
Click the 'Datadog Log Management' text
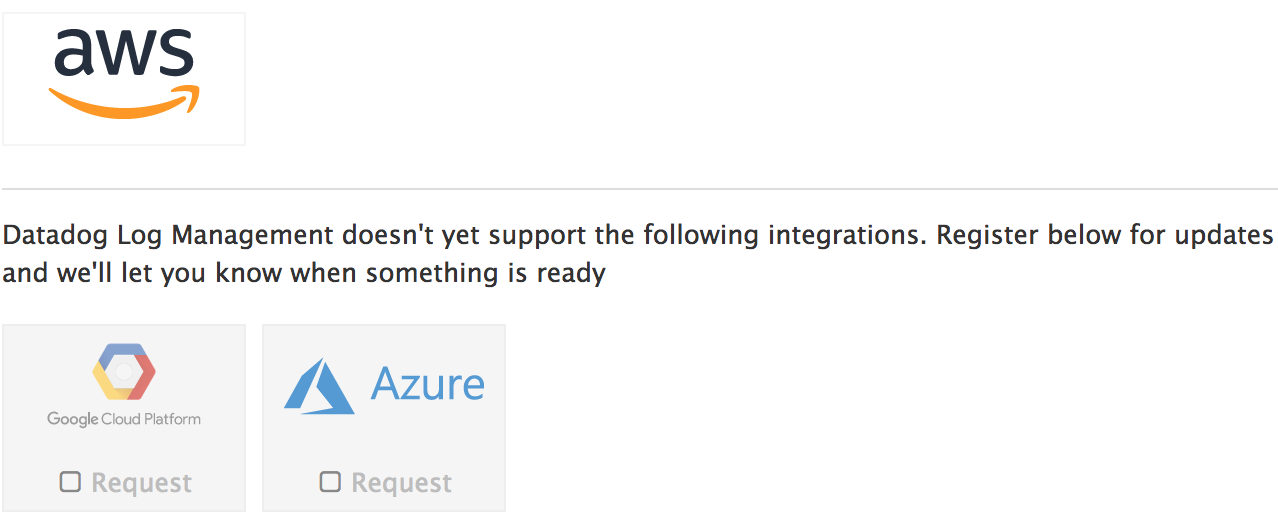[x=168, y=236]
